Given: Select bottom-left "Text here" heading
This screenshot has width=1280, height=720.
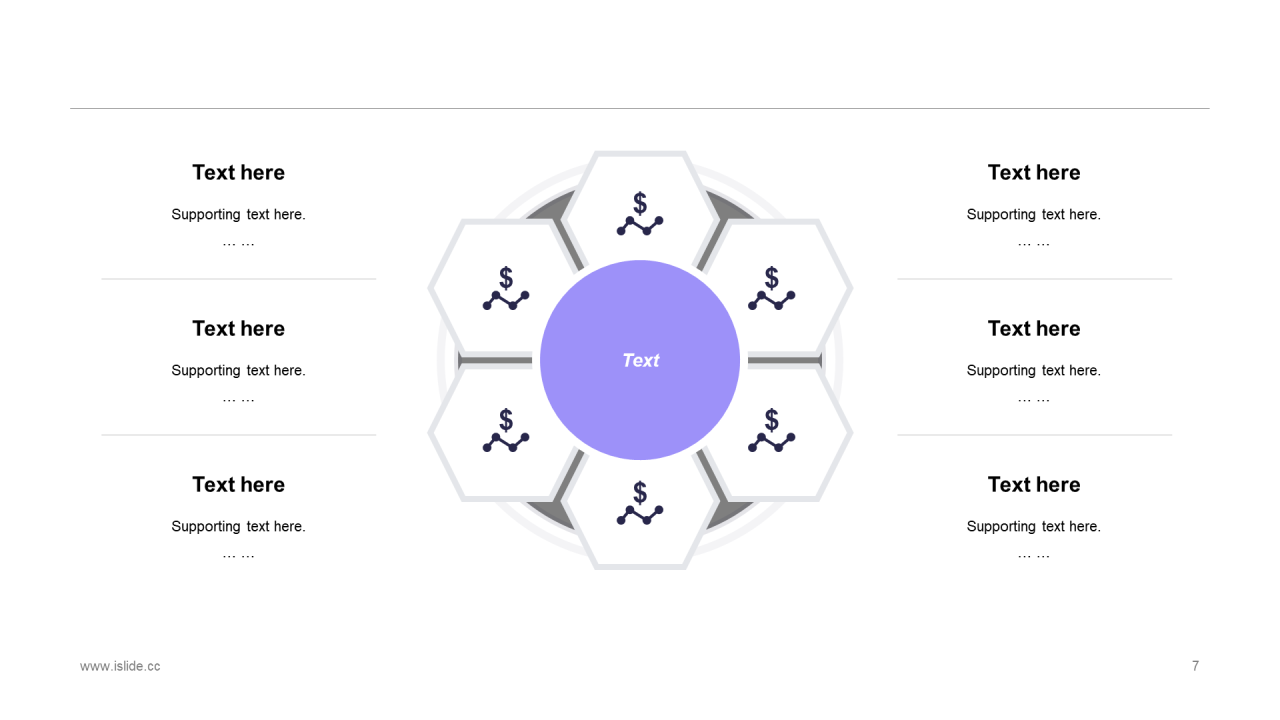Looking at the screenshot, I should pyautogui.click(x=238, y=484).
